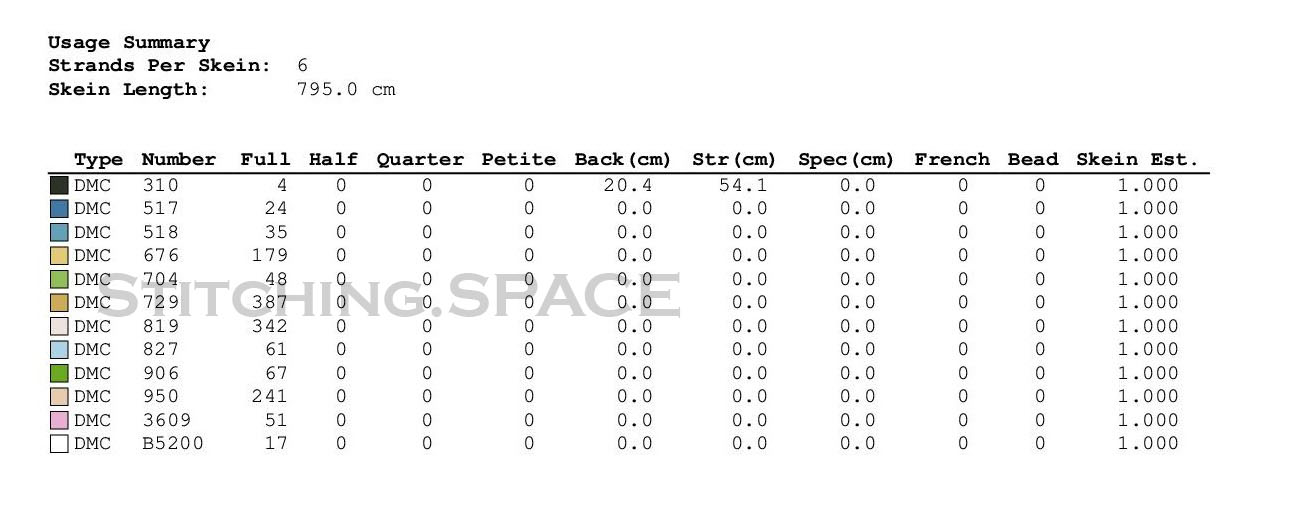Click the Skein Est. column header
1309x527 pixels.
click(x=1137, y=160)
